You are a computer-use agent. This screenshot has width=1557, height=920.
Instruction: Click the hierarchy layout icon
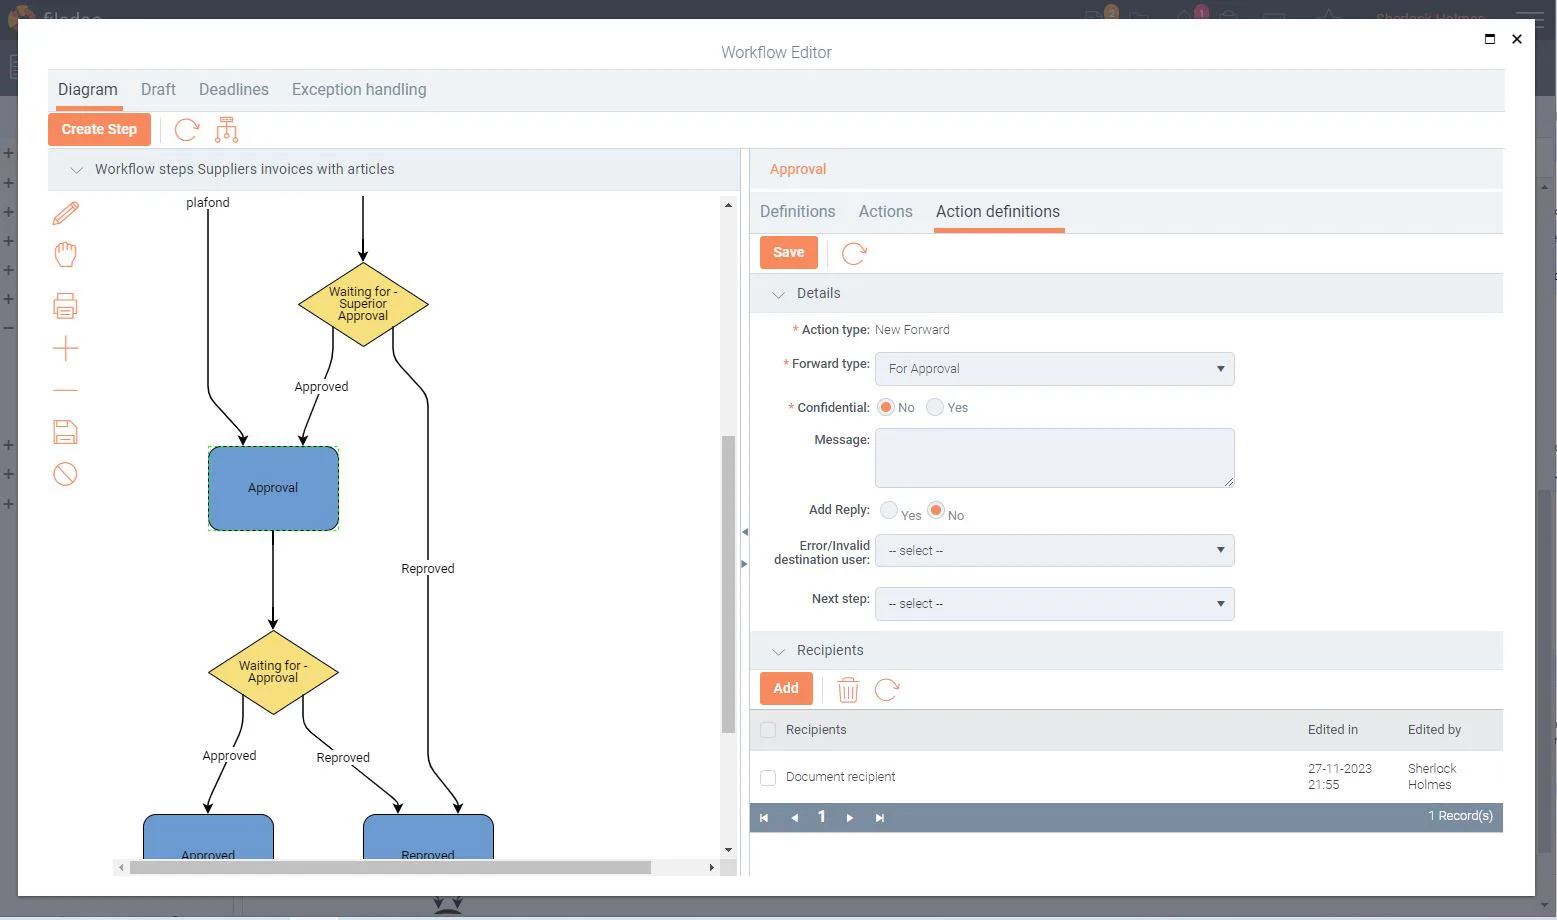(227, 129)
